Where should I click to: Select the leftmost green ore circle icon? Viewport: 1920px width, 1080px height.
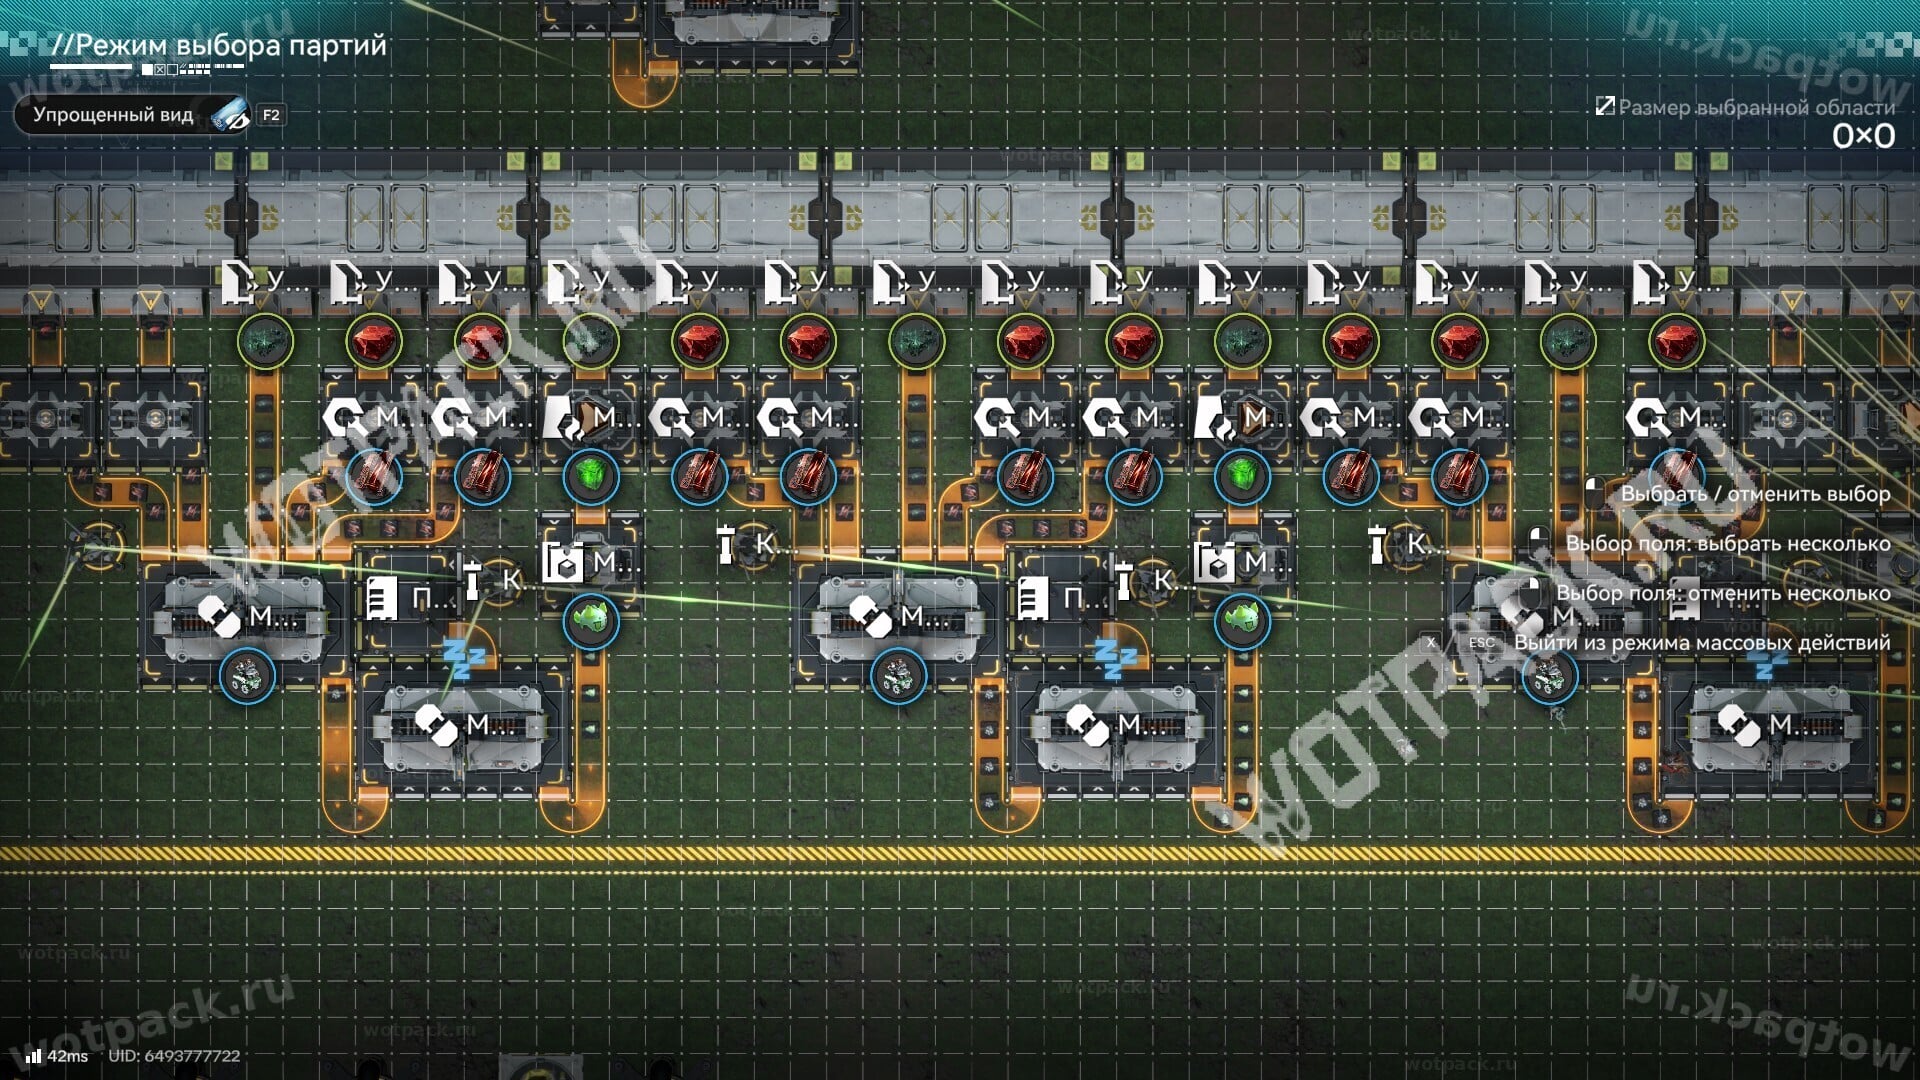point(265,342)
